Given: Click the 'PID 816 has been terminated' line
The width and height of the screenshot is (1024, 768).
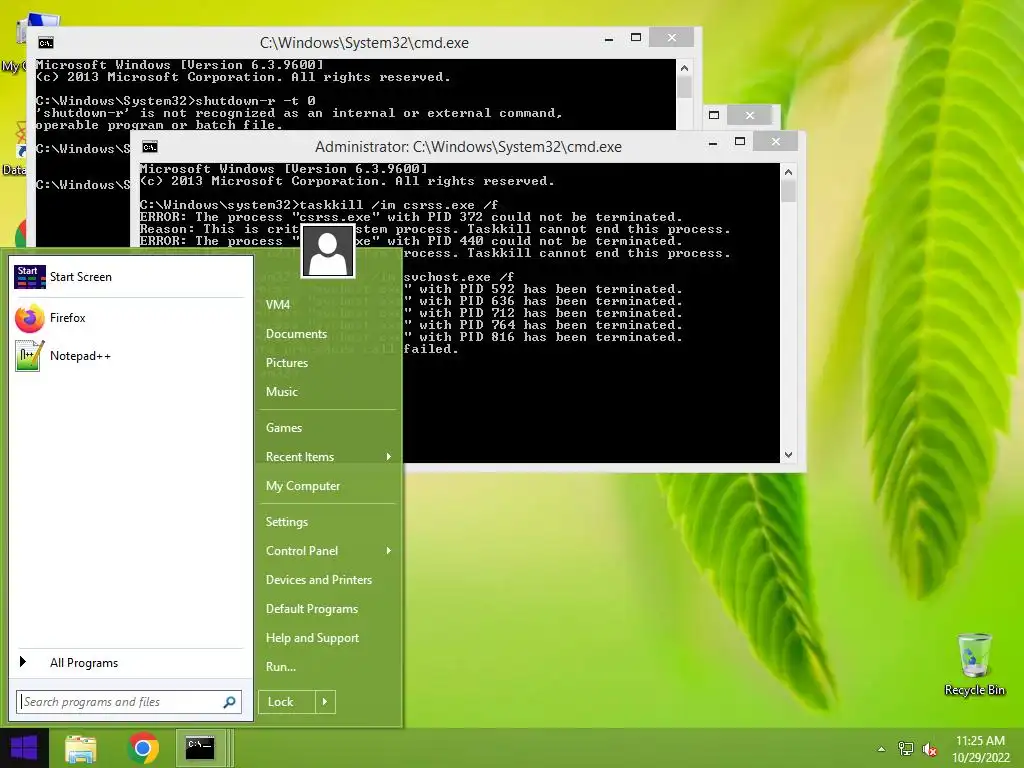Looking at the screenshot, I should coord(542,337).
